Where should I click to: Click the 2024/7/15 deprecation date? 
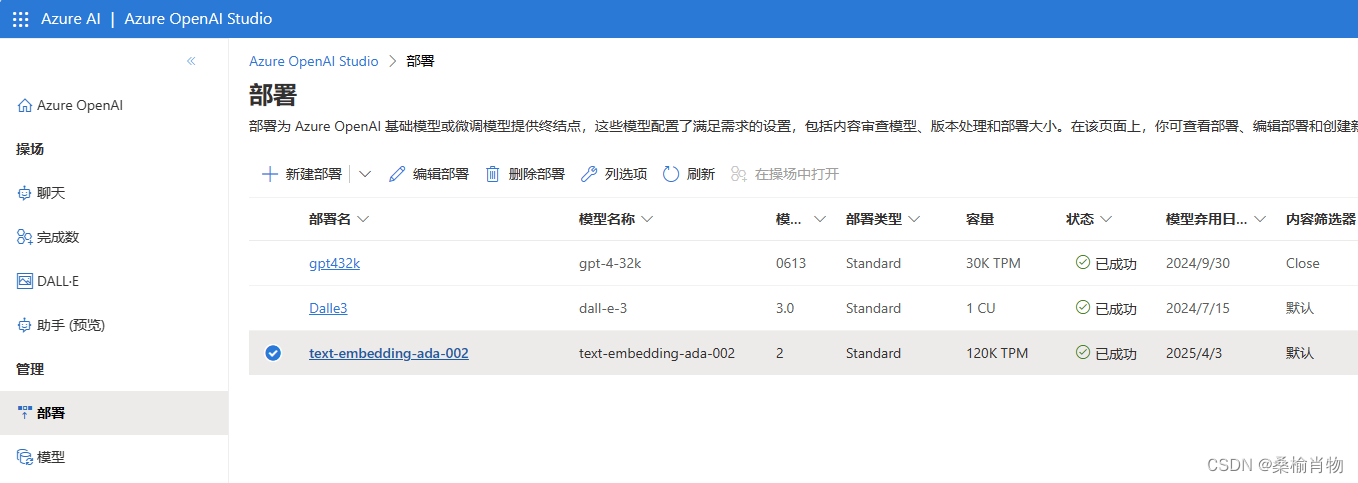point(1200,308)
